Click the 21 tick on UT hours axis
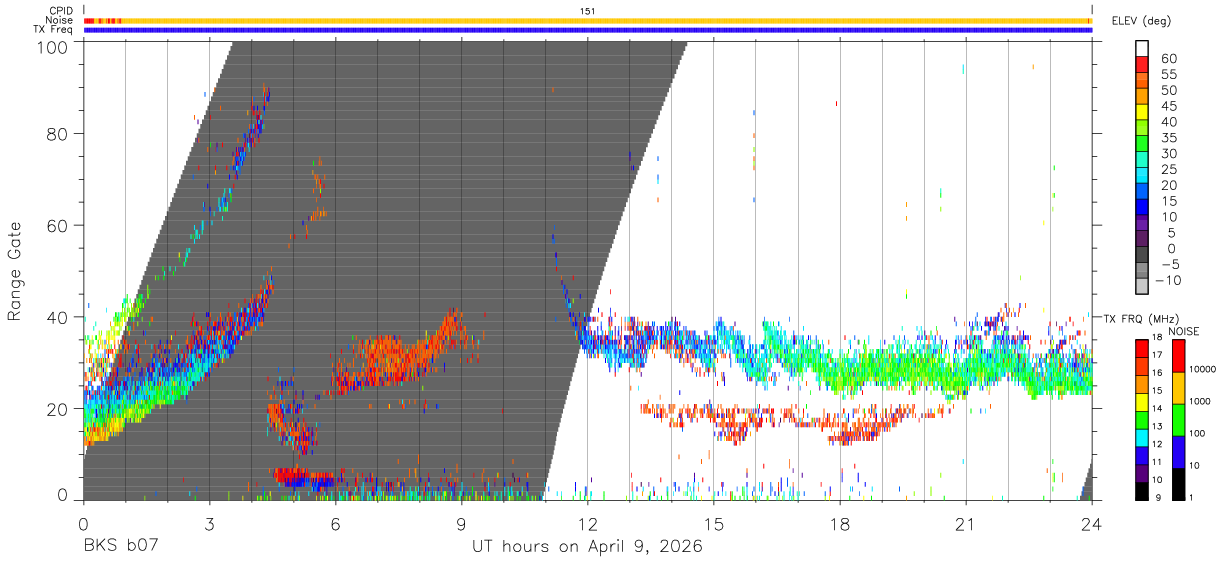Image resolution: width=1228 pixels, height=567 pixels. 966,524
